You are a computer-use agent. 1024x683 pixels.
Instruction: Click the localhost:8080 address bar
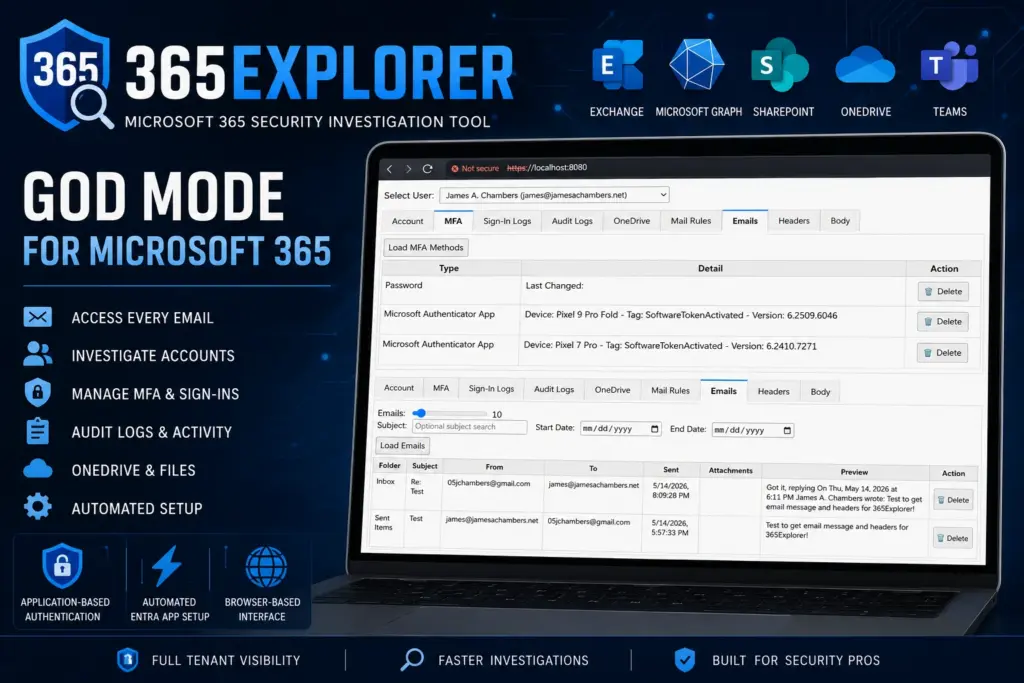[547, 168]
